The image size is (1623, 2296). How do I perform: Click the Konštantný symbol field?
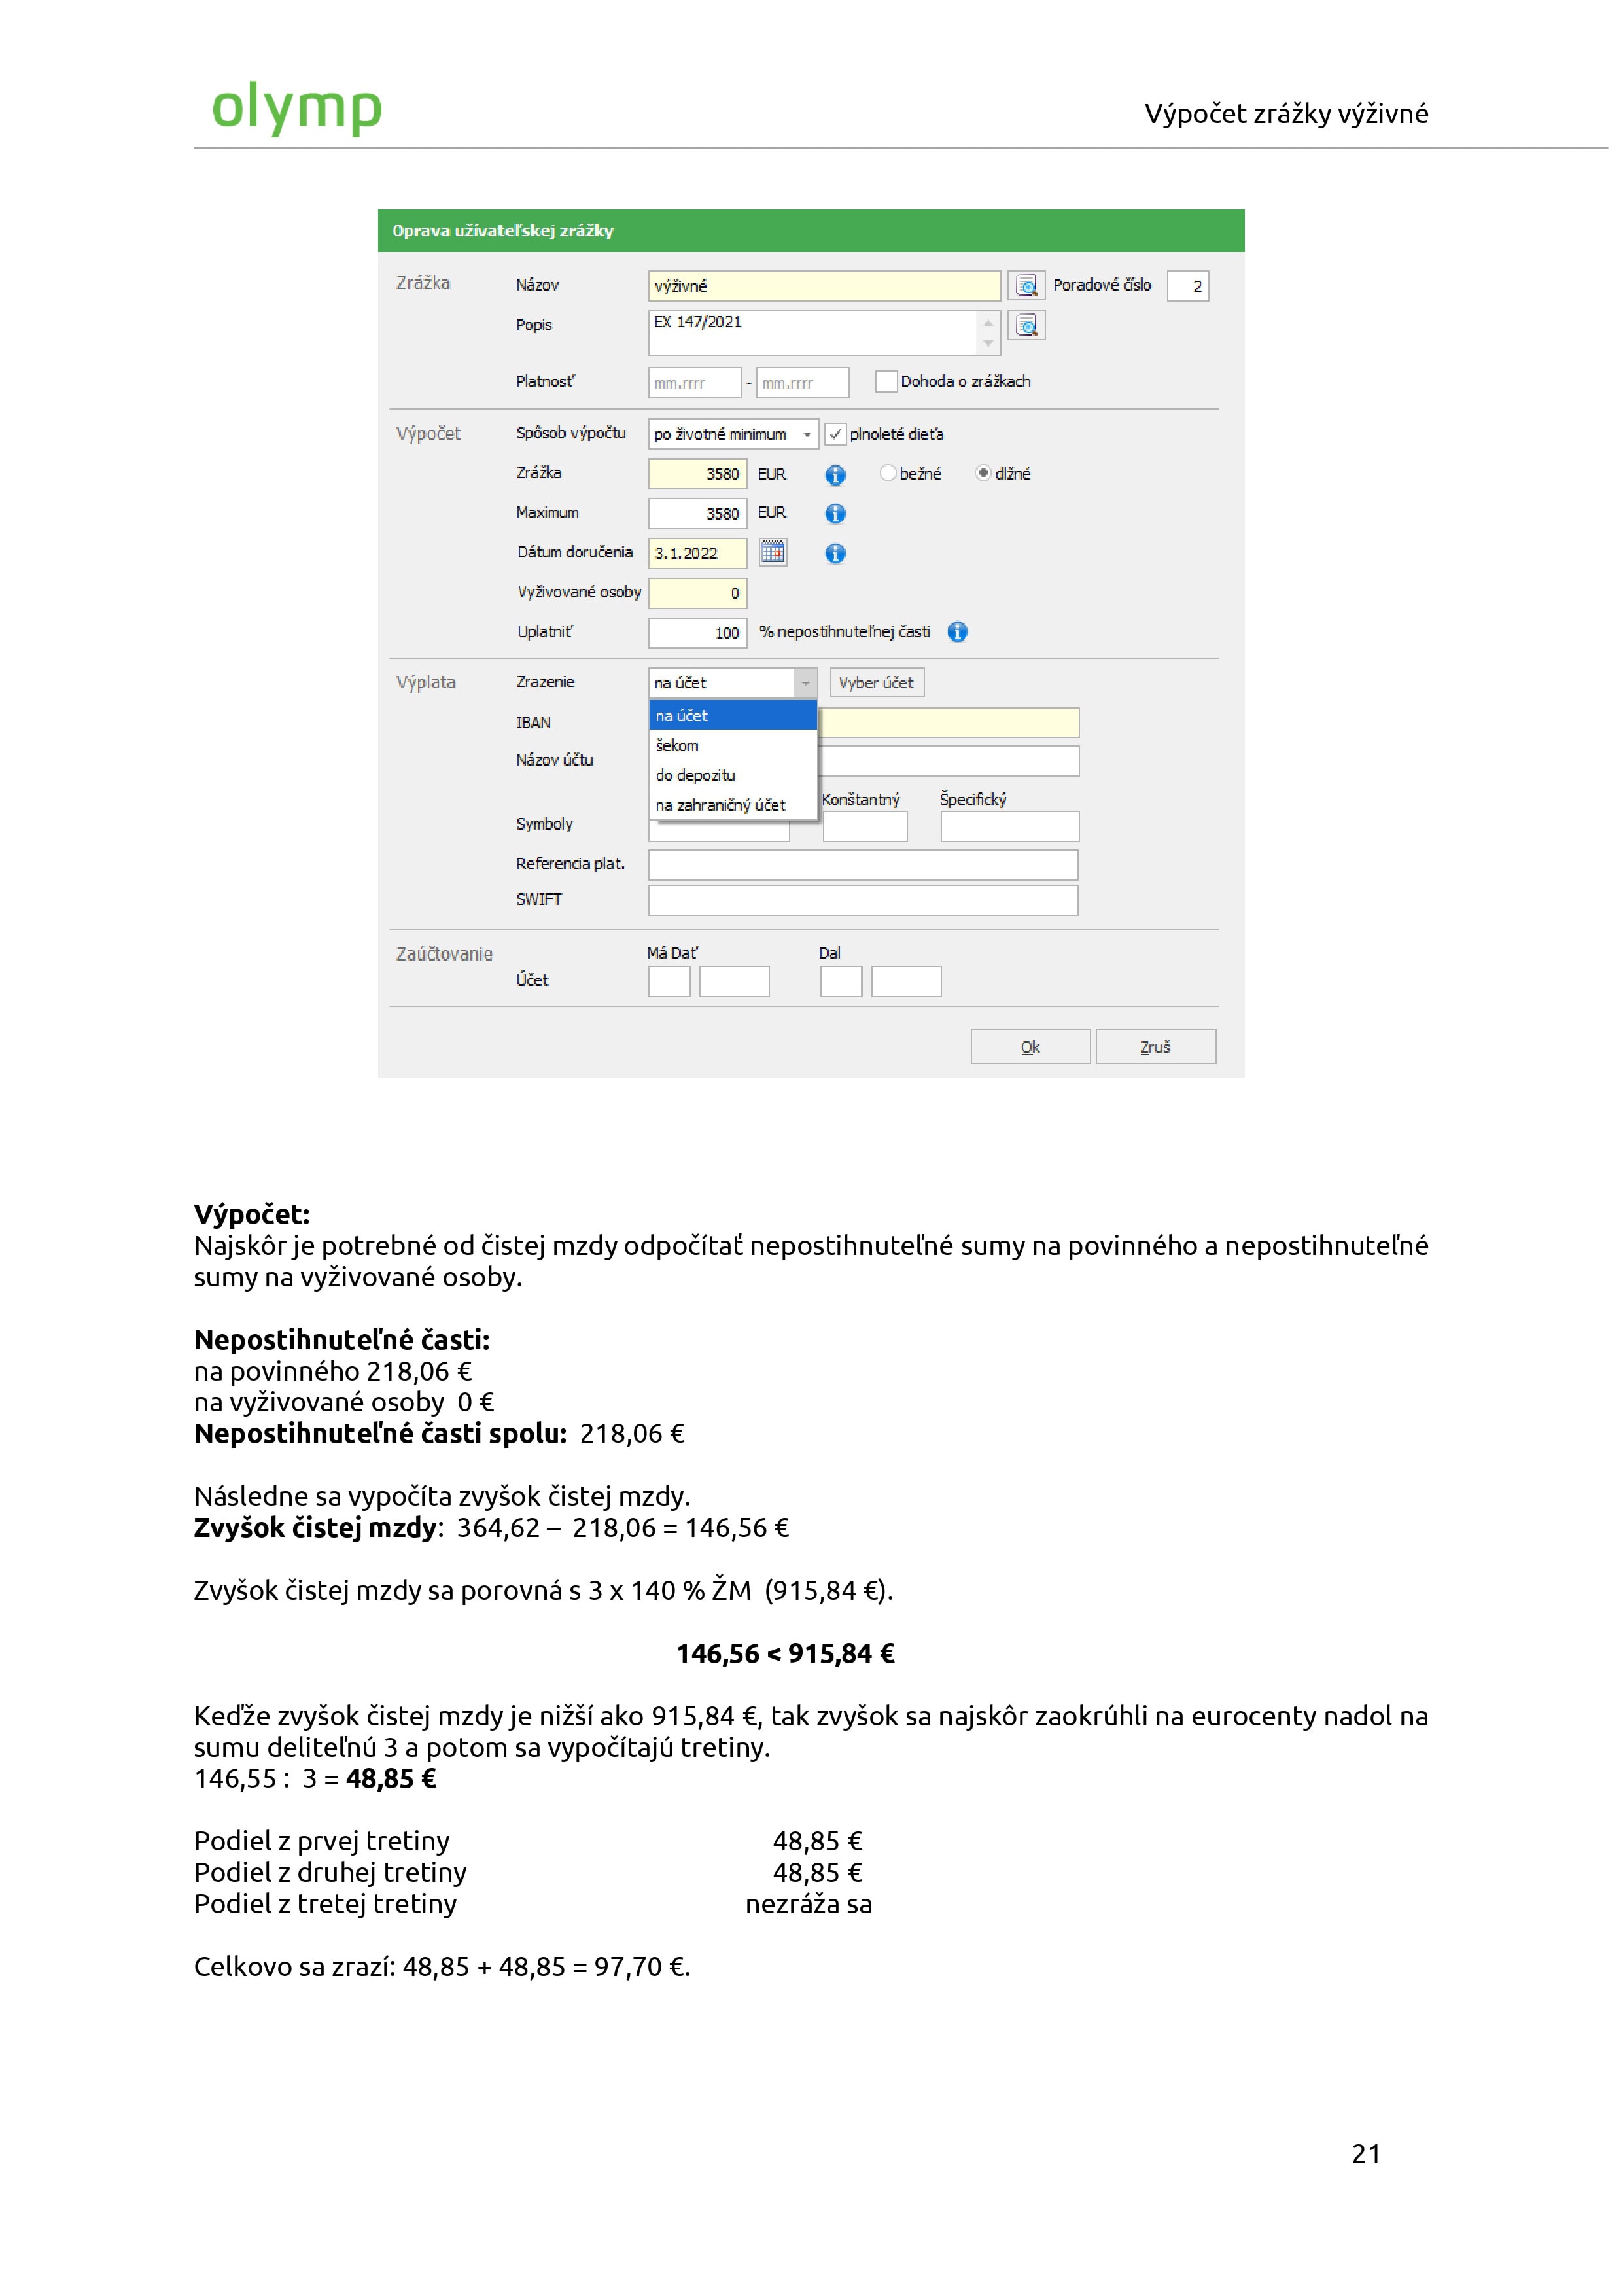(865, 827)
